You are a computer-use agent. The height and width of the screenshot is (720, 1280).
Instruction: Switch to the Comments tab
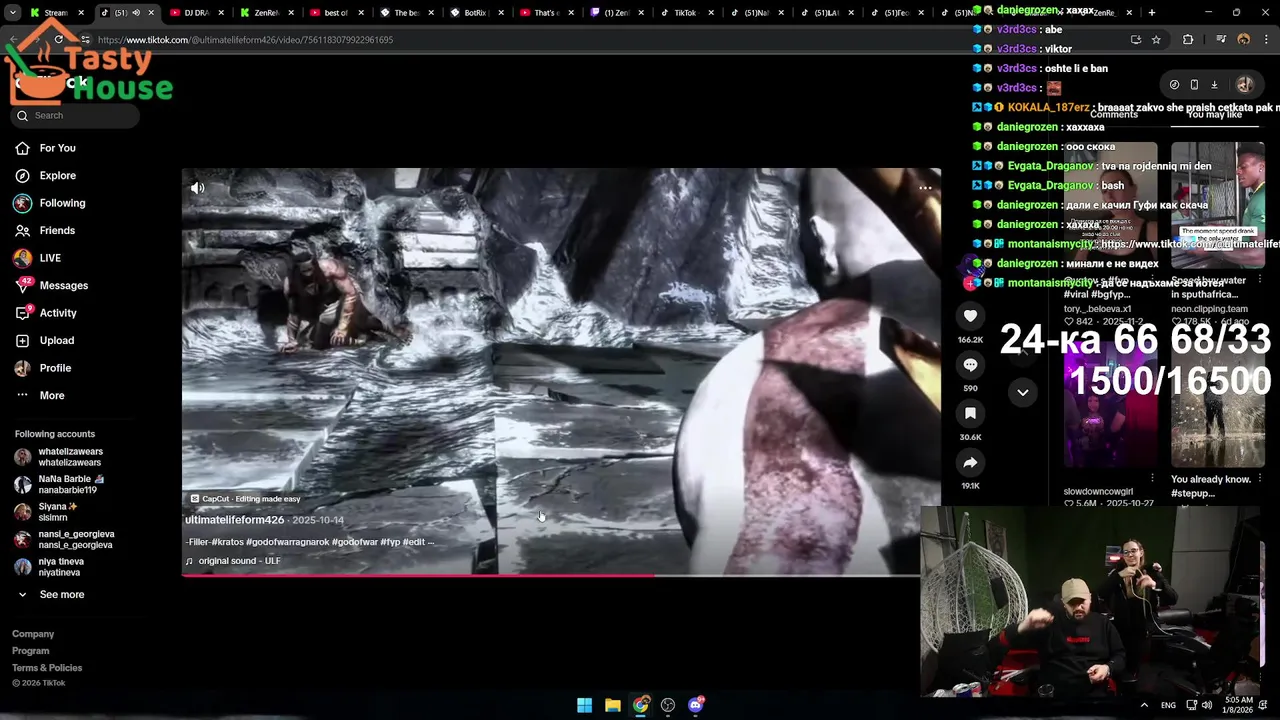(x=1114, y=114)
